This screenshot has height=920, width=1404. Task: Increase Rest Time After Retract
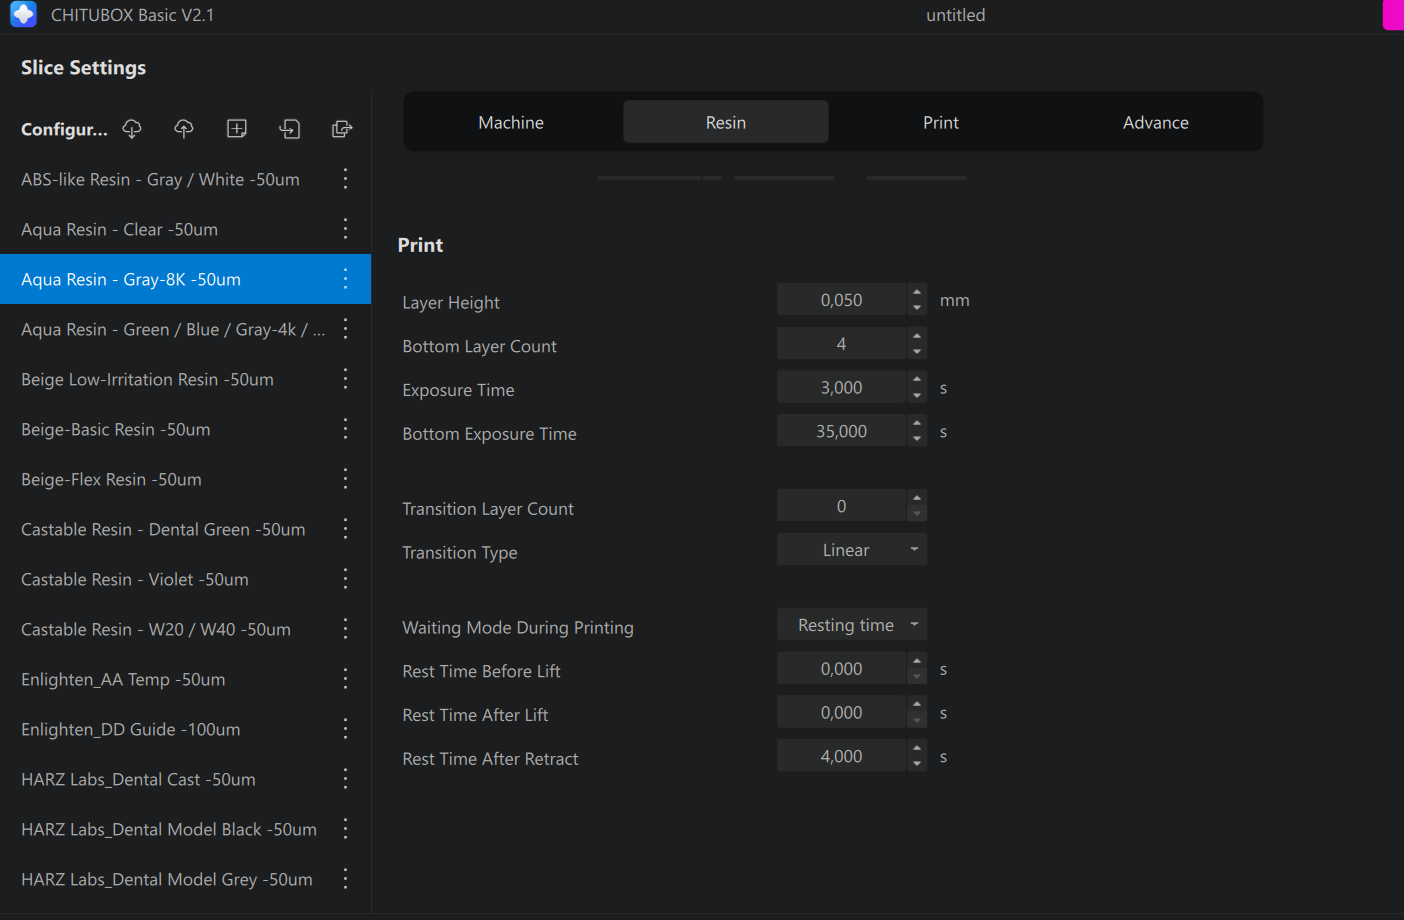click(917, 749)
